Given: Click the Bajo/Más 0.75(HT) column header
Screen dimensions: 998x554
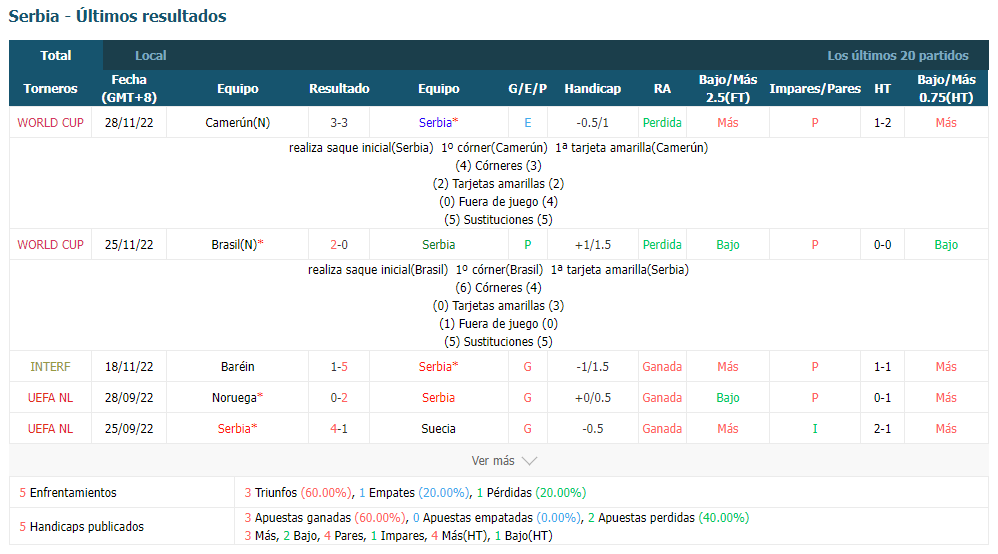Looking at the screenshot, I should (946, 89).
